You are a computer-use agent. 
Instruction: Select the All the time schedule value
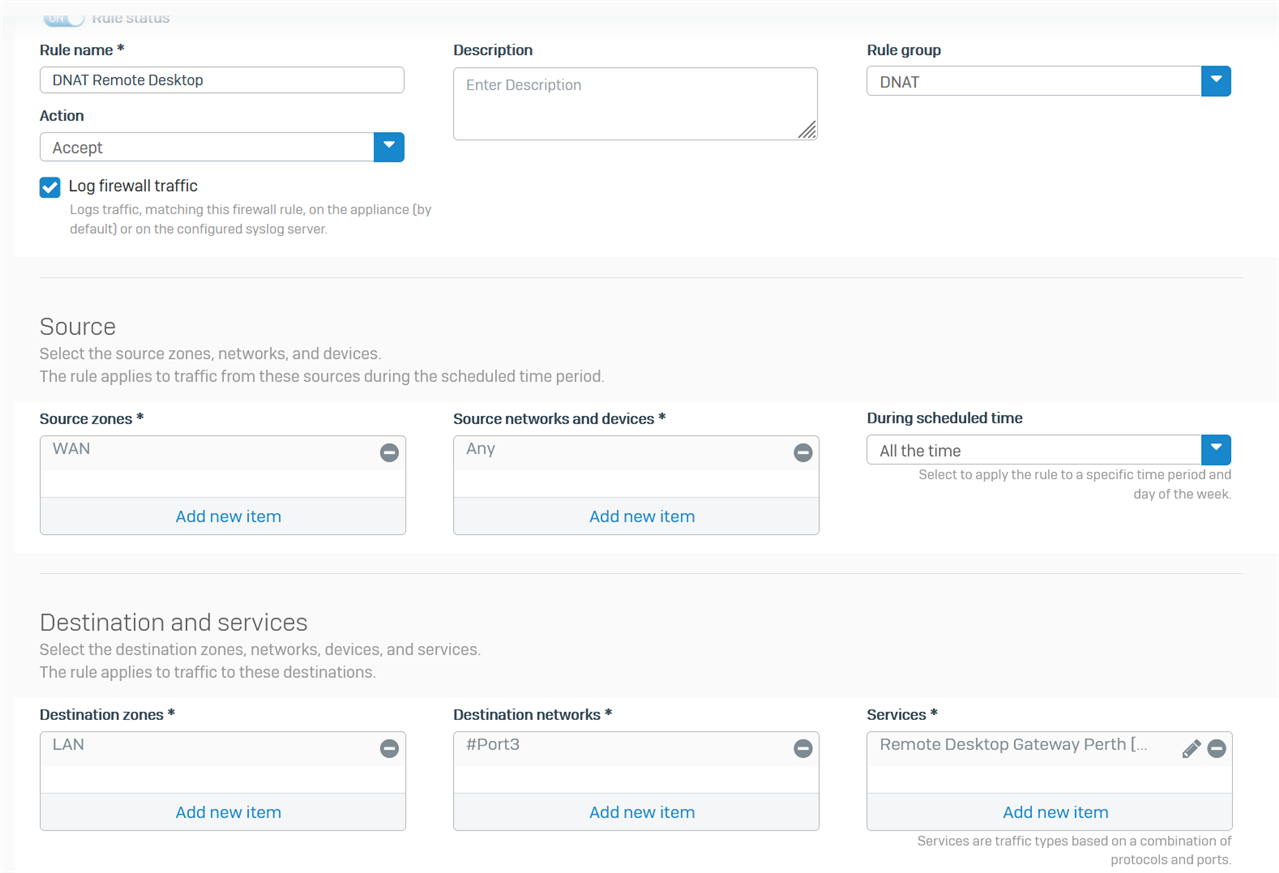tap(1034, 450)
